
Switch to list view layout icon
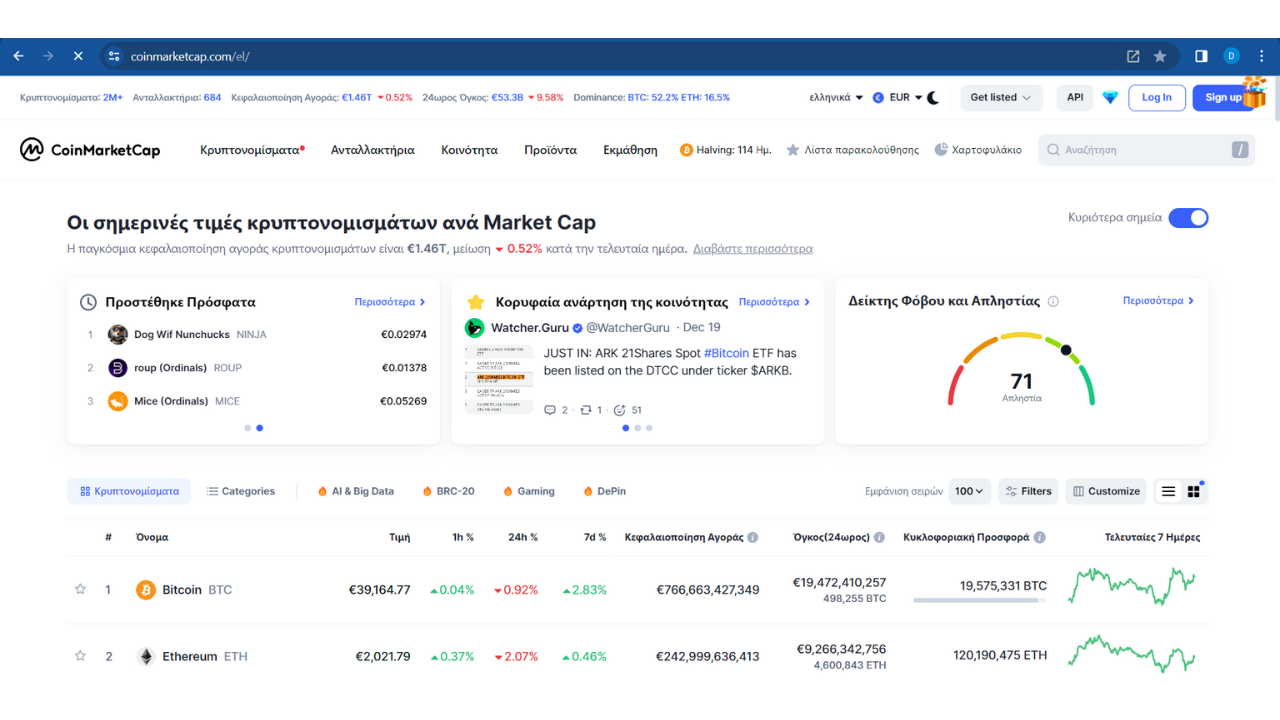point(1168,491)
